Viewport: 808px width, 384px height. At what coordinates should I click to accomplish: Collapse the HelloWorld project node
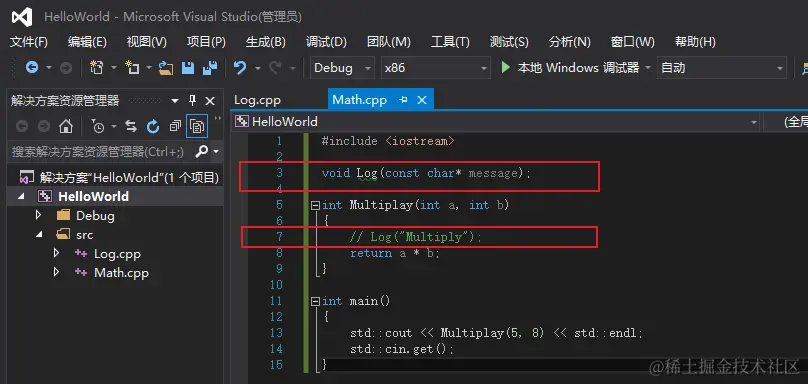click(x=21, y=196)
